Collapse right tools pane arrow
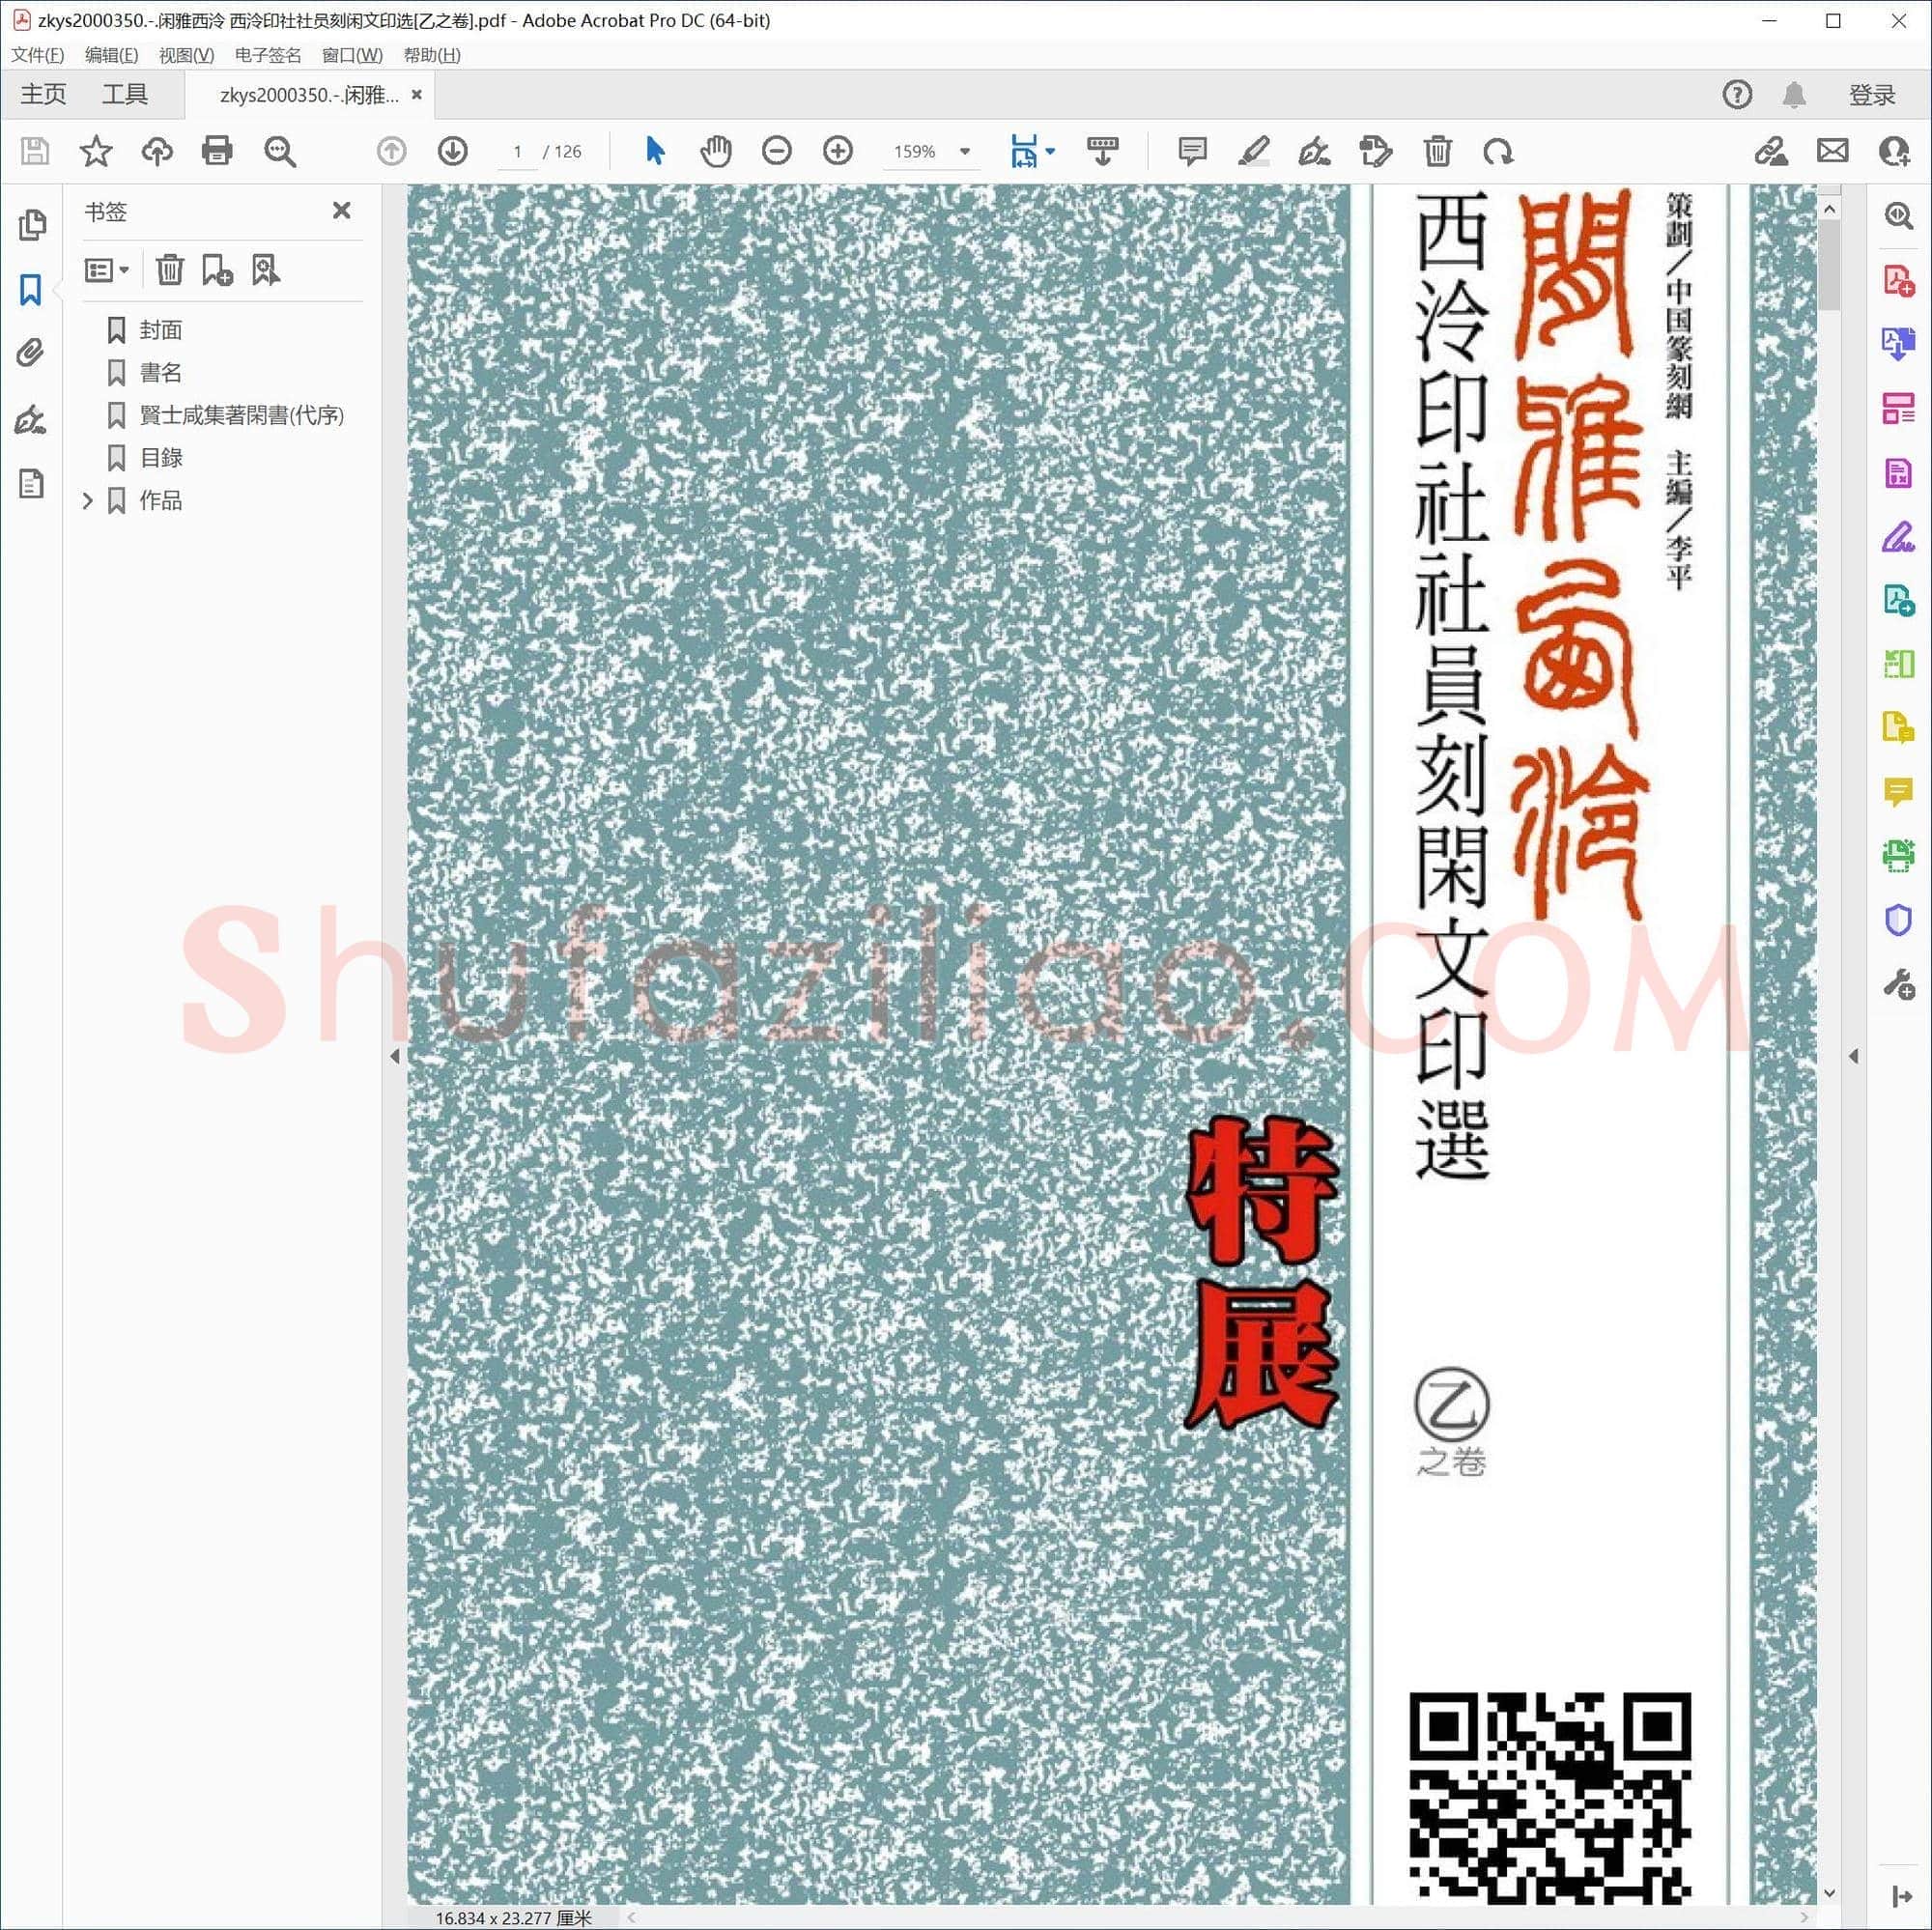The height and width of the screenshot is (1930, 1932). pos(1853,1056)
